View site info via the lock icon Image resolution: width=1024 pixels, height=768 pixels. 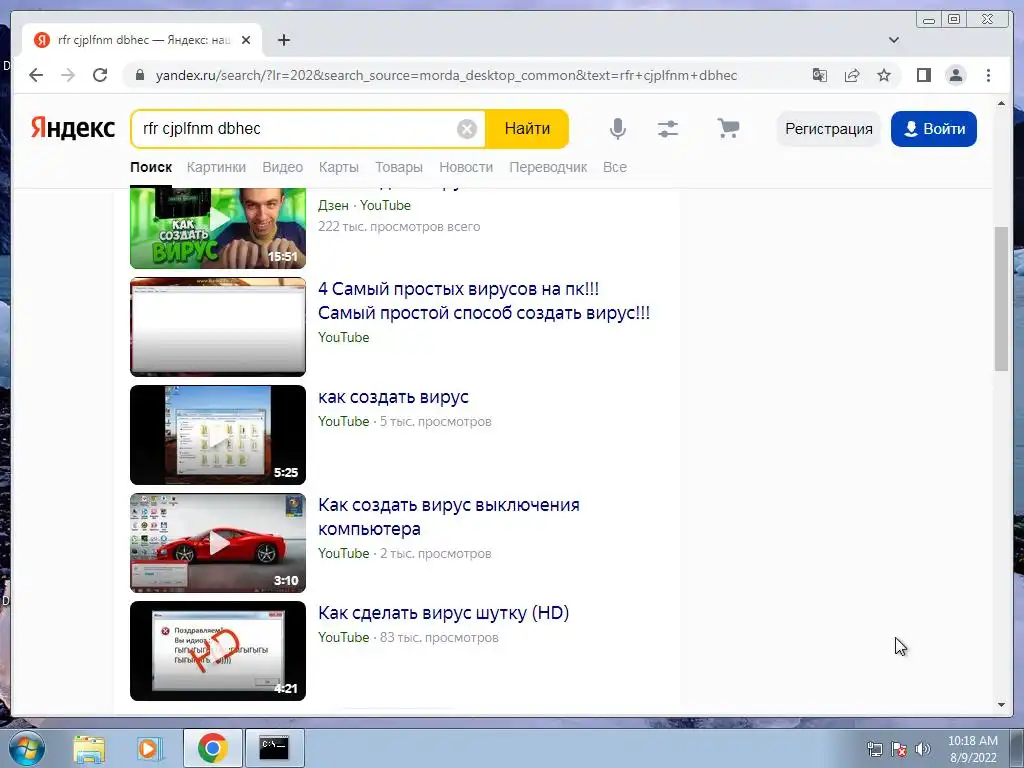[139, 75]
